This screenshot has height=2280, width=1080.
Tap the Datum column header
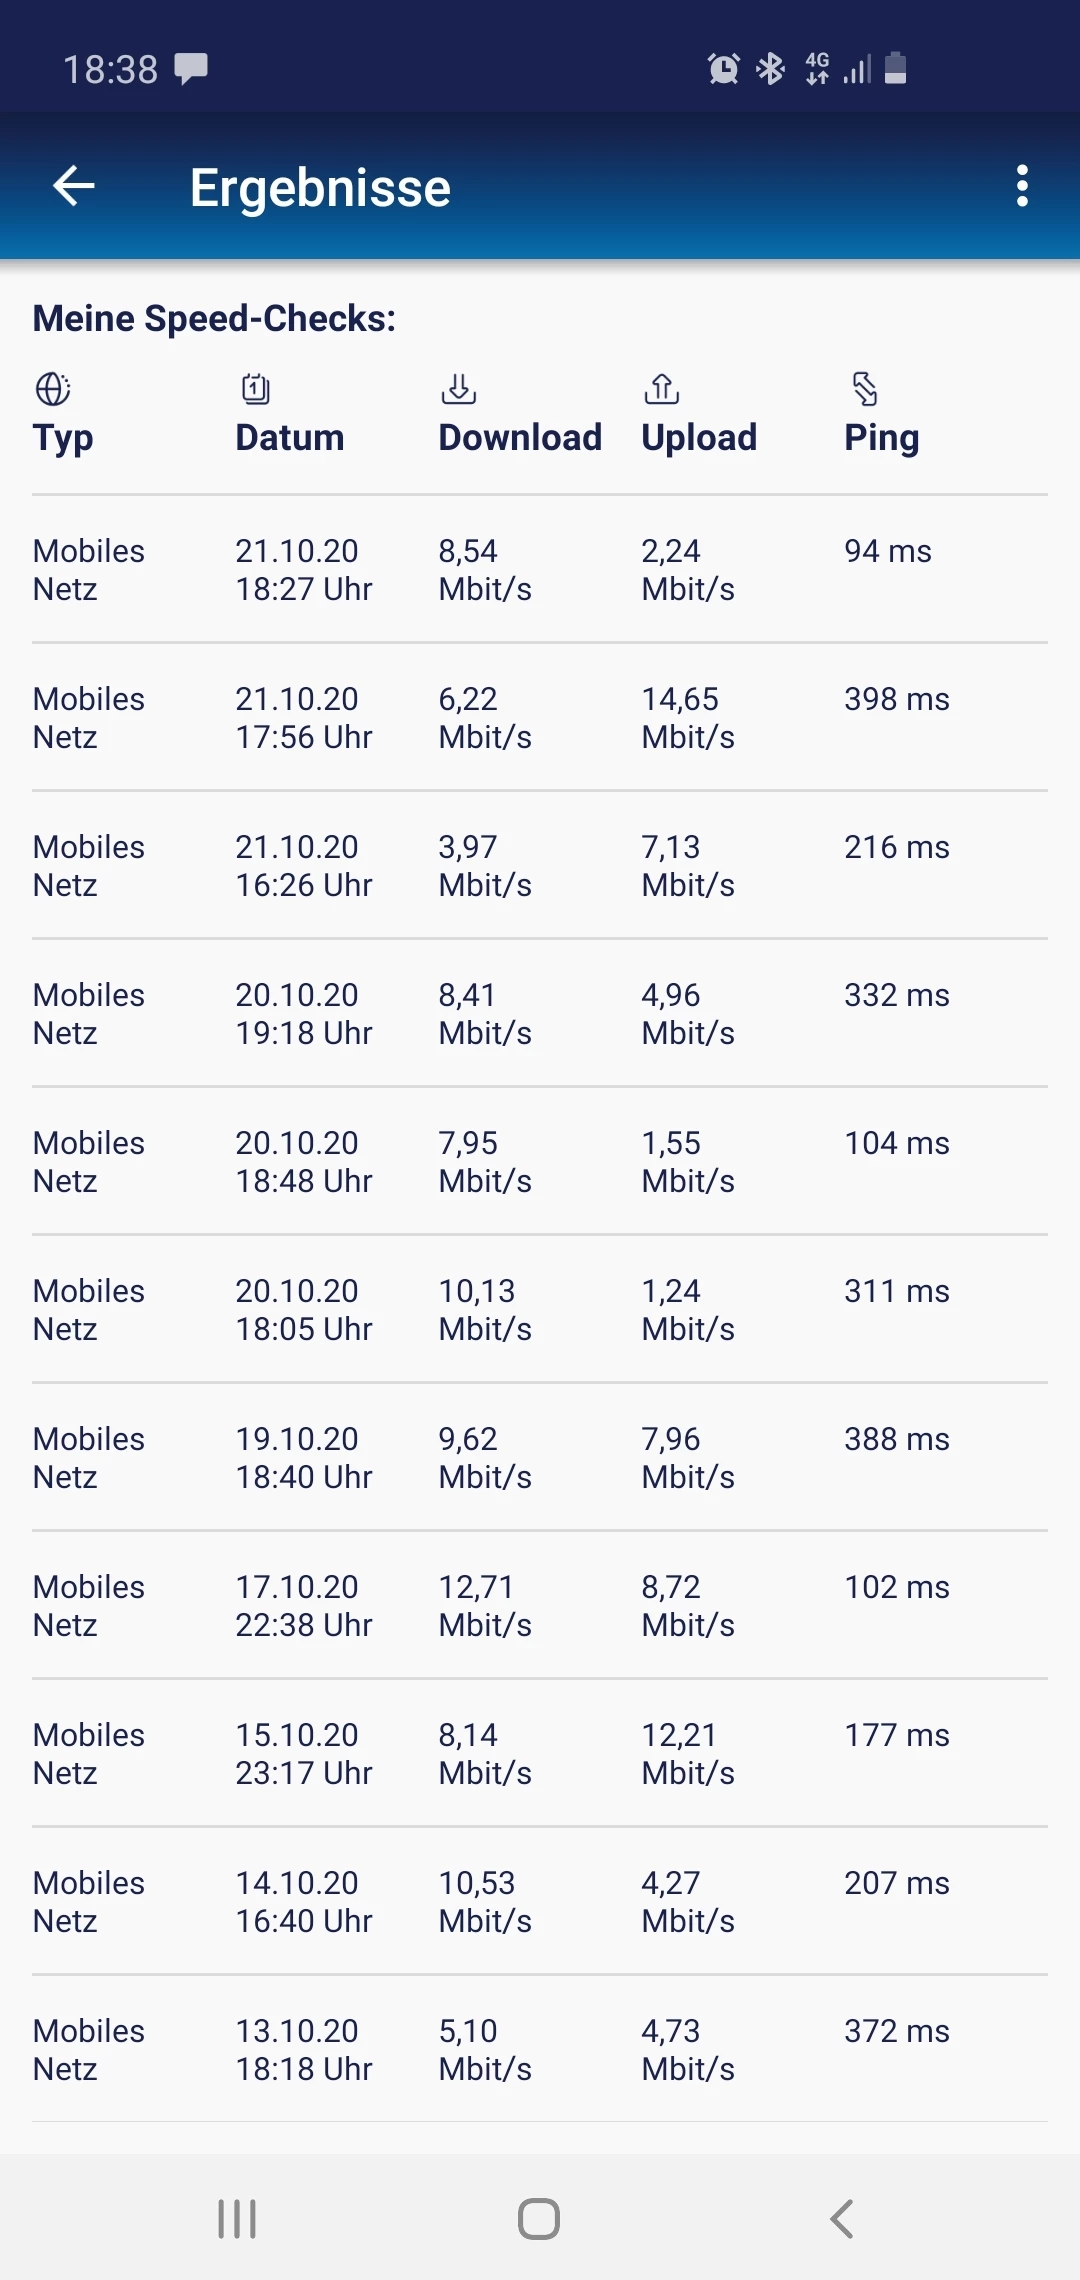(290, 437)
